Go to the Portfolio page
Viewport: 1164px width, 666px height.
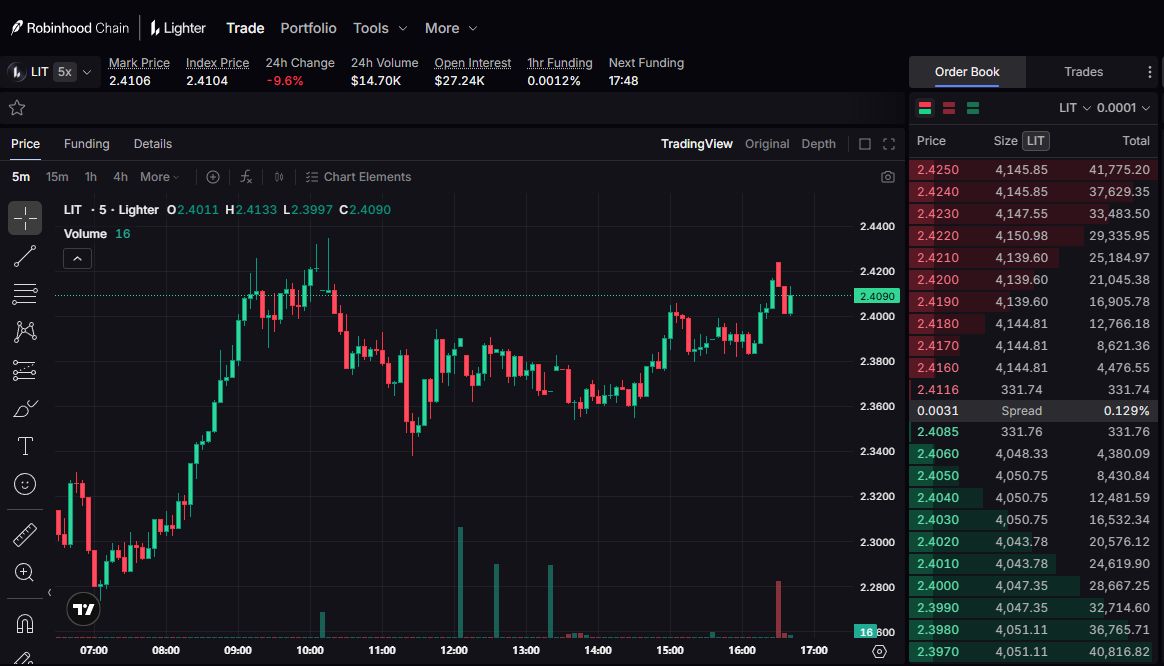coord(308,28)
